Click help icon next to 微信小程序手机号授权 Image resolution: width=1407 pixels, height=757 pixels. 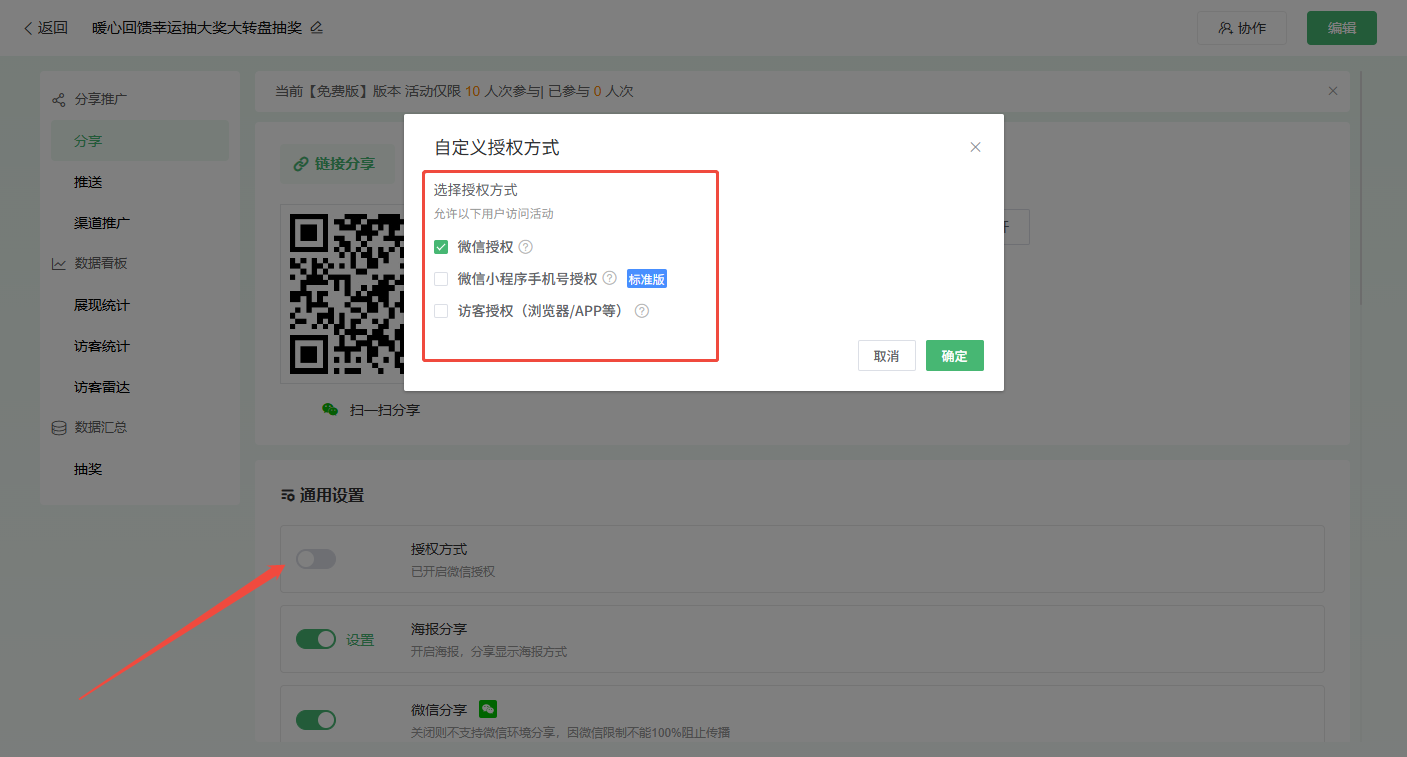pyautogui.click(x=609, y=279)
